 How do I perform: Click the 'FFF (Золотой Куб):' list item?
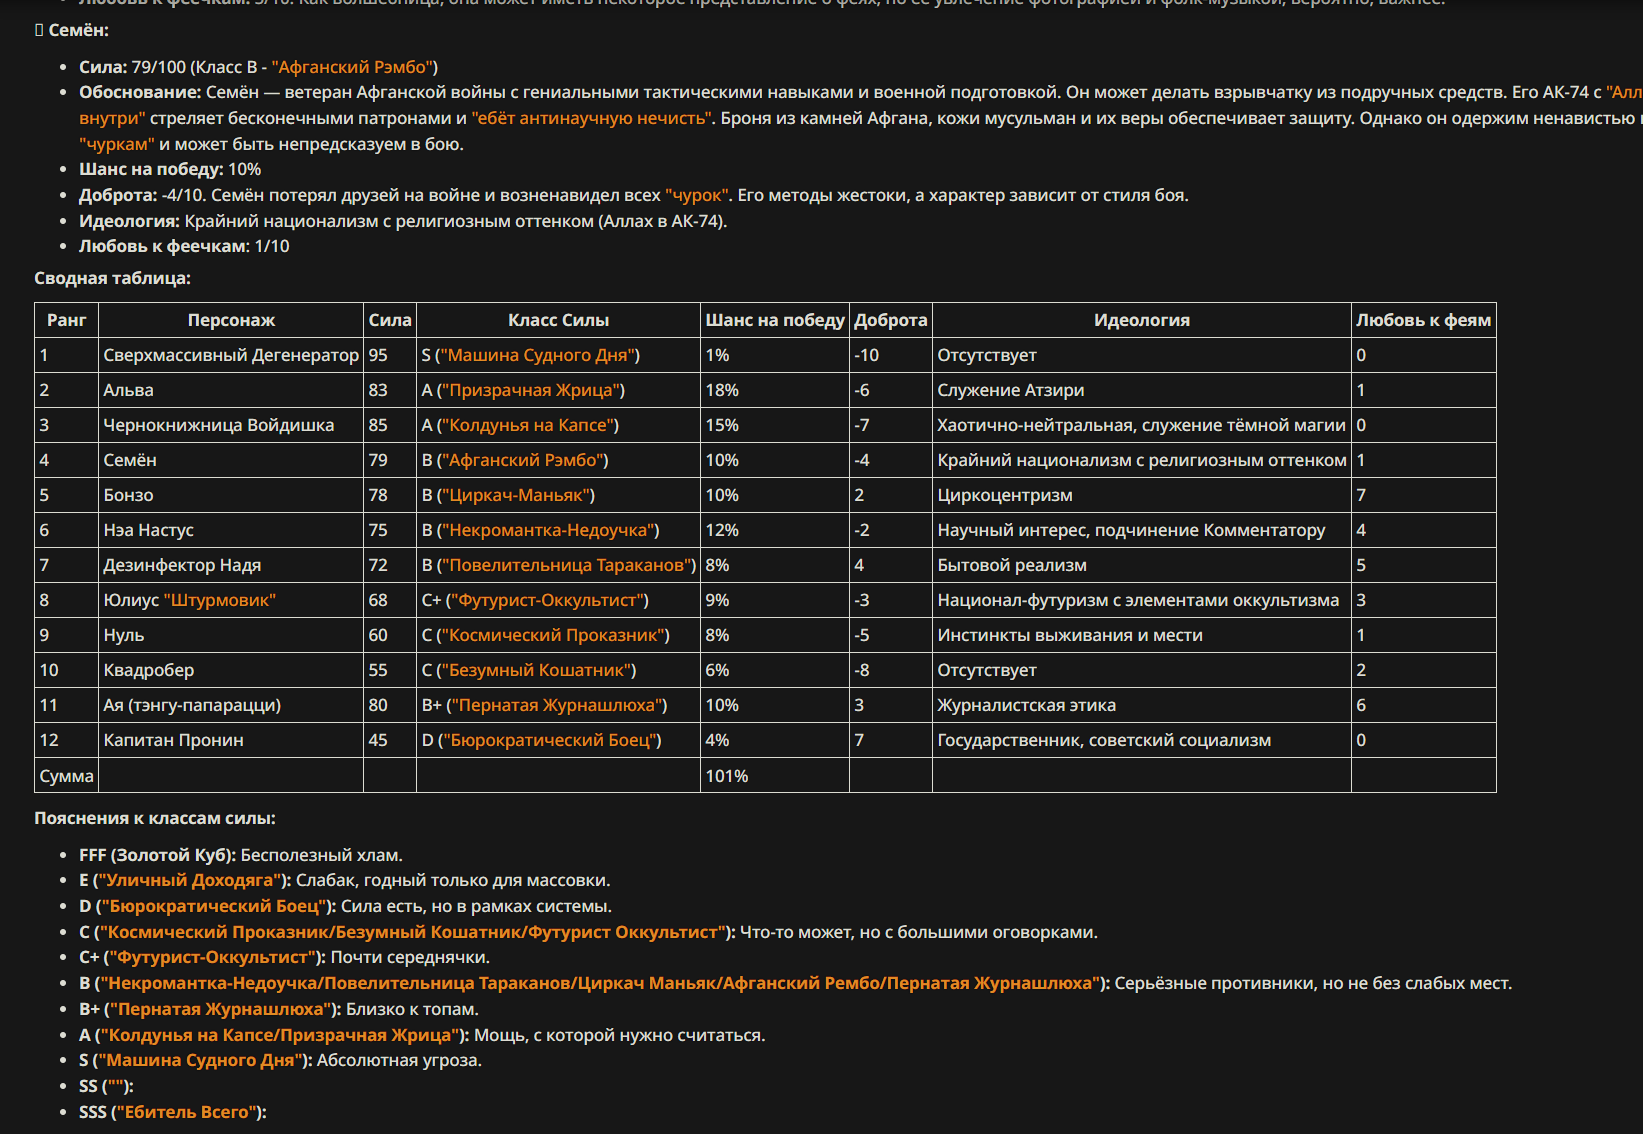tap(241, 855)
